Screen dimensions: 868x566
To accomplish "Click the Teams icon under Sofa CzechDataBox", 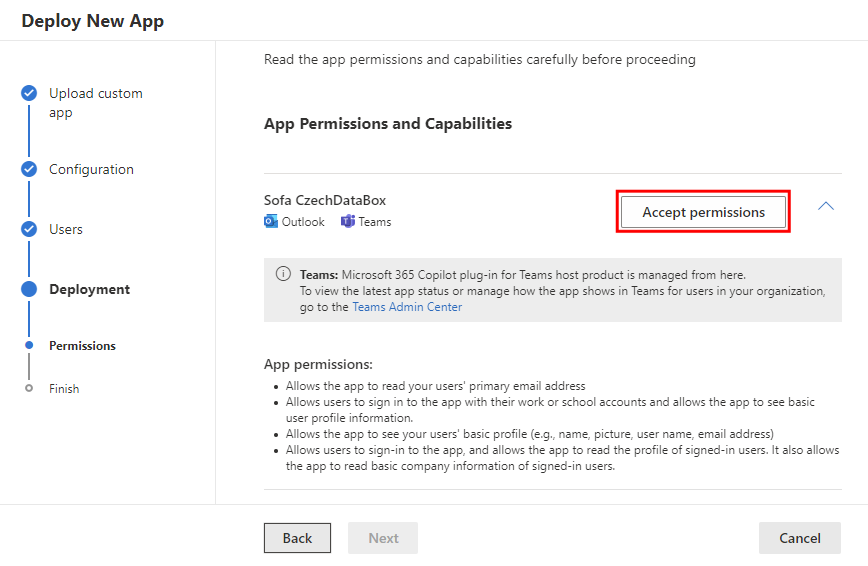I will [x=348, y=222].
